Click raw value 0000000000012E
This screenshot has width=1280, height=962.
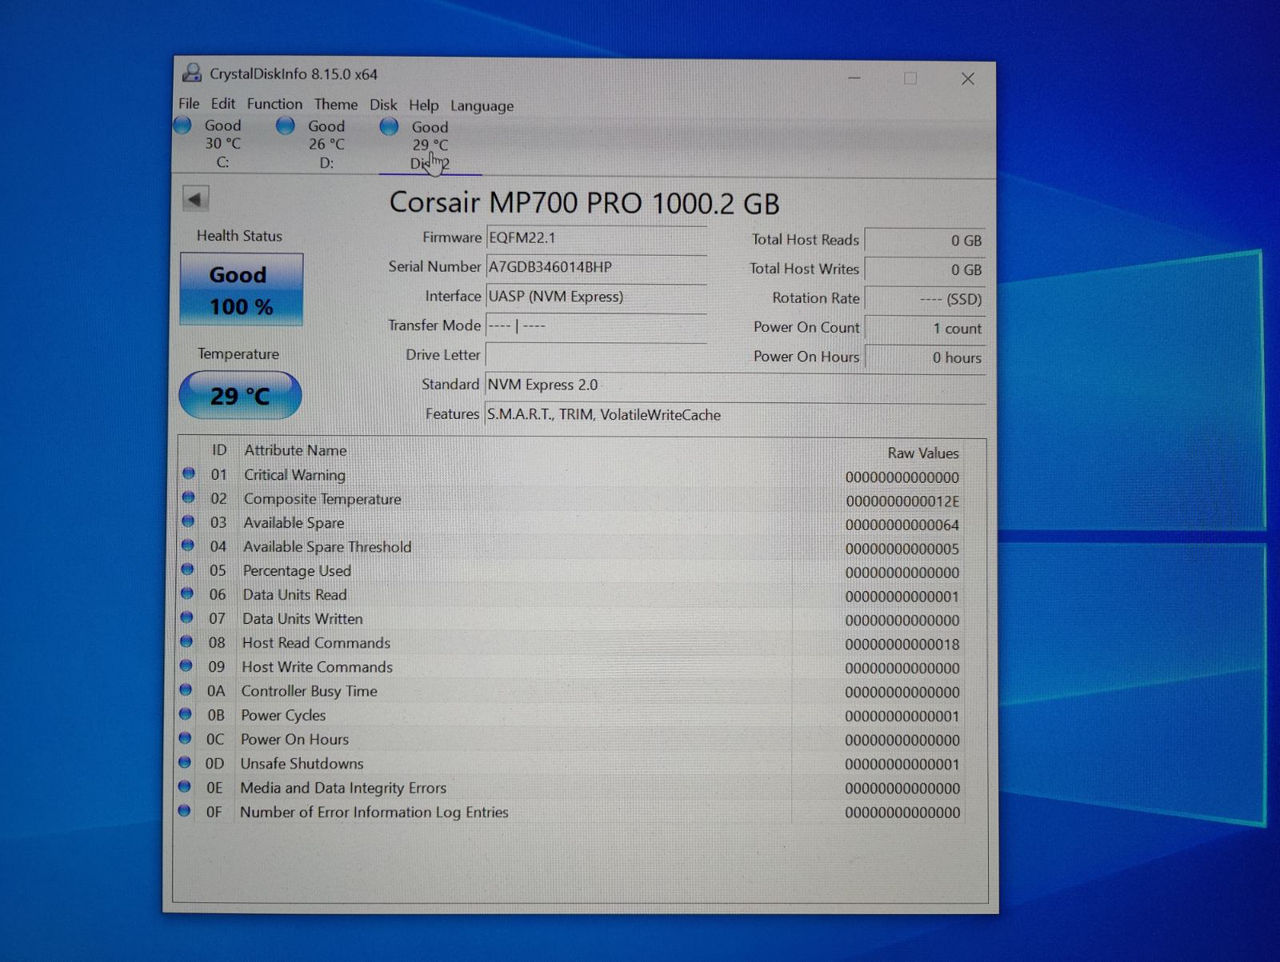pos(902,501)
